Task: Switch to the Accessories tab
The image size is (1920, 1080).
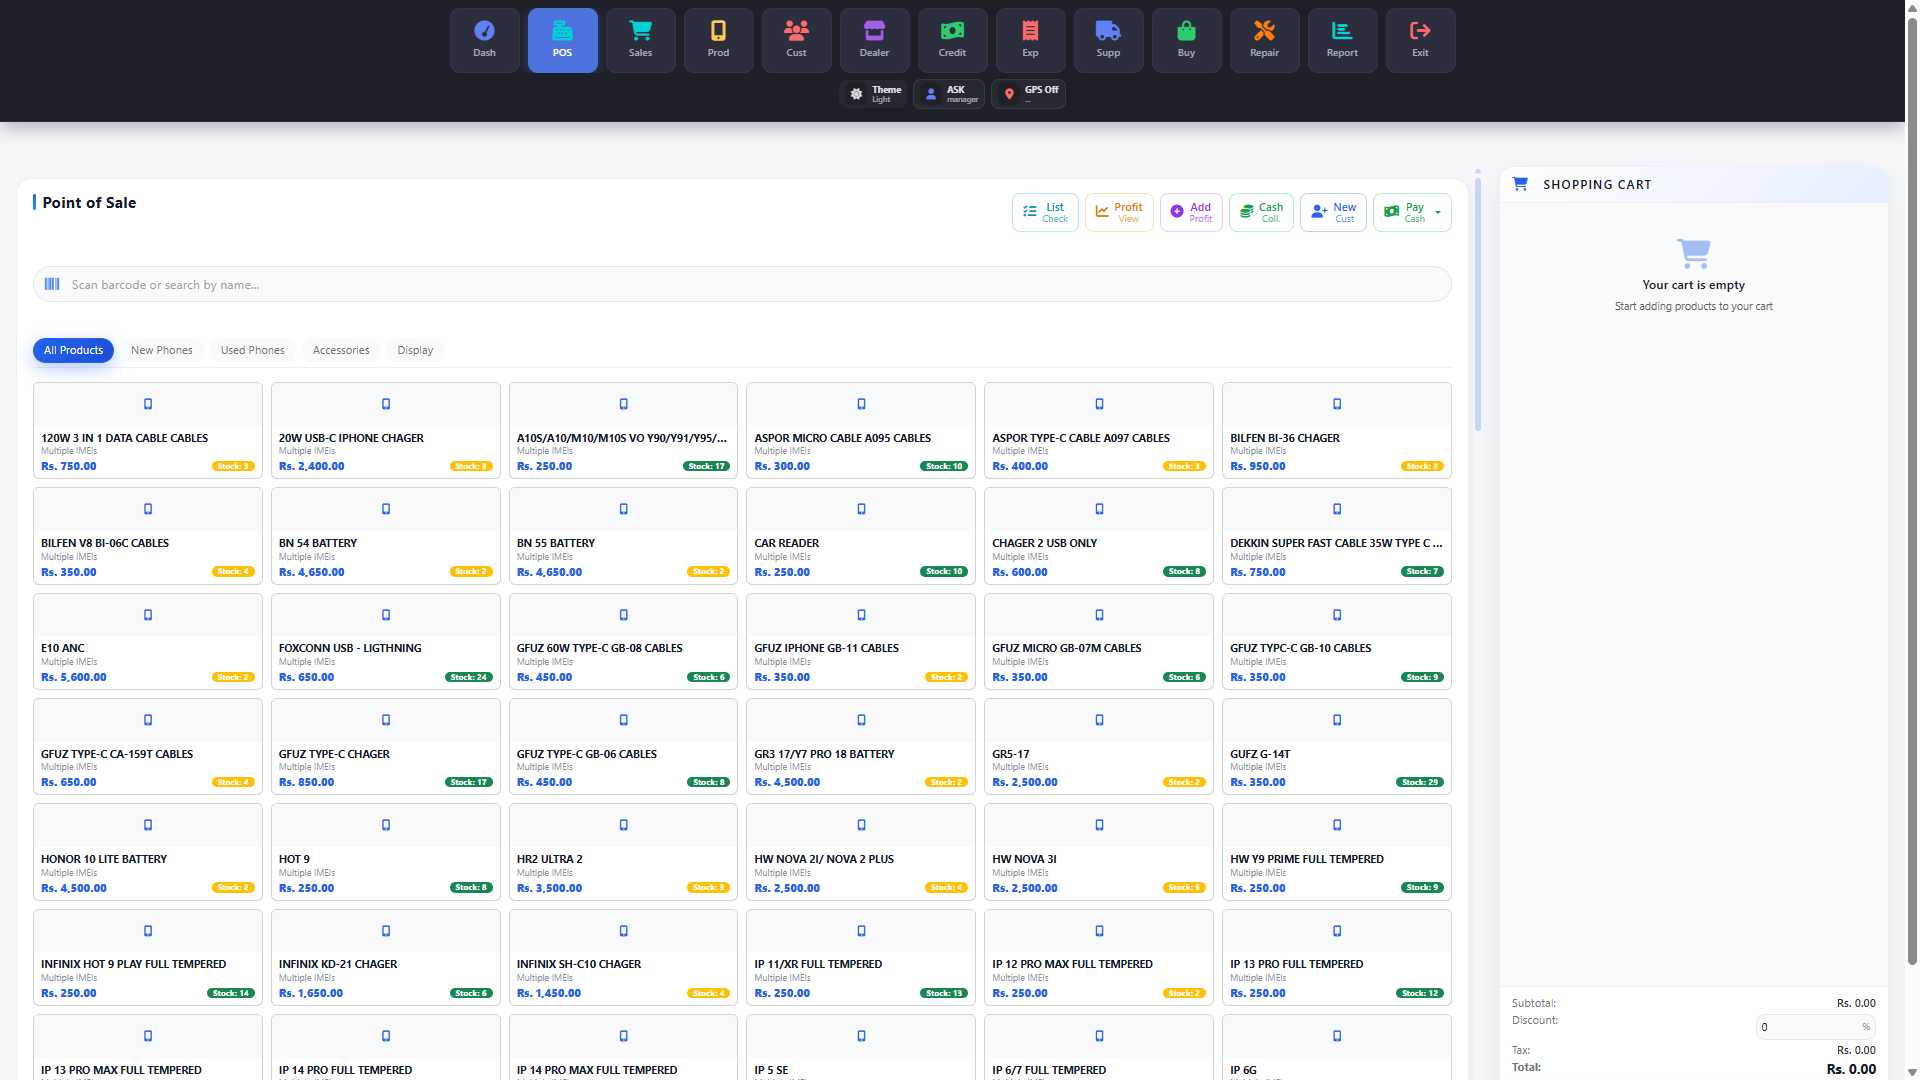Action: point(340,350)
